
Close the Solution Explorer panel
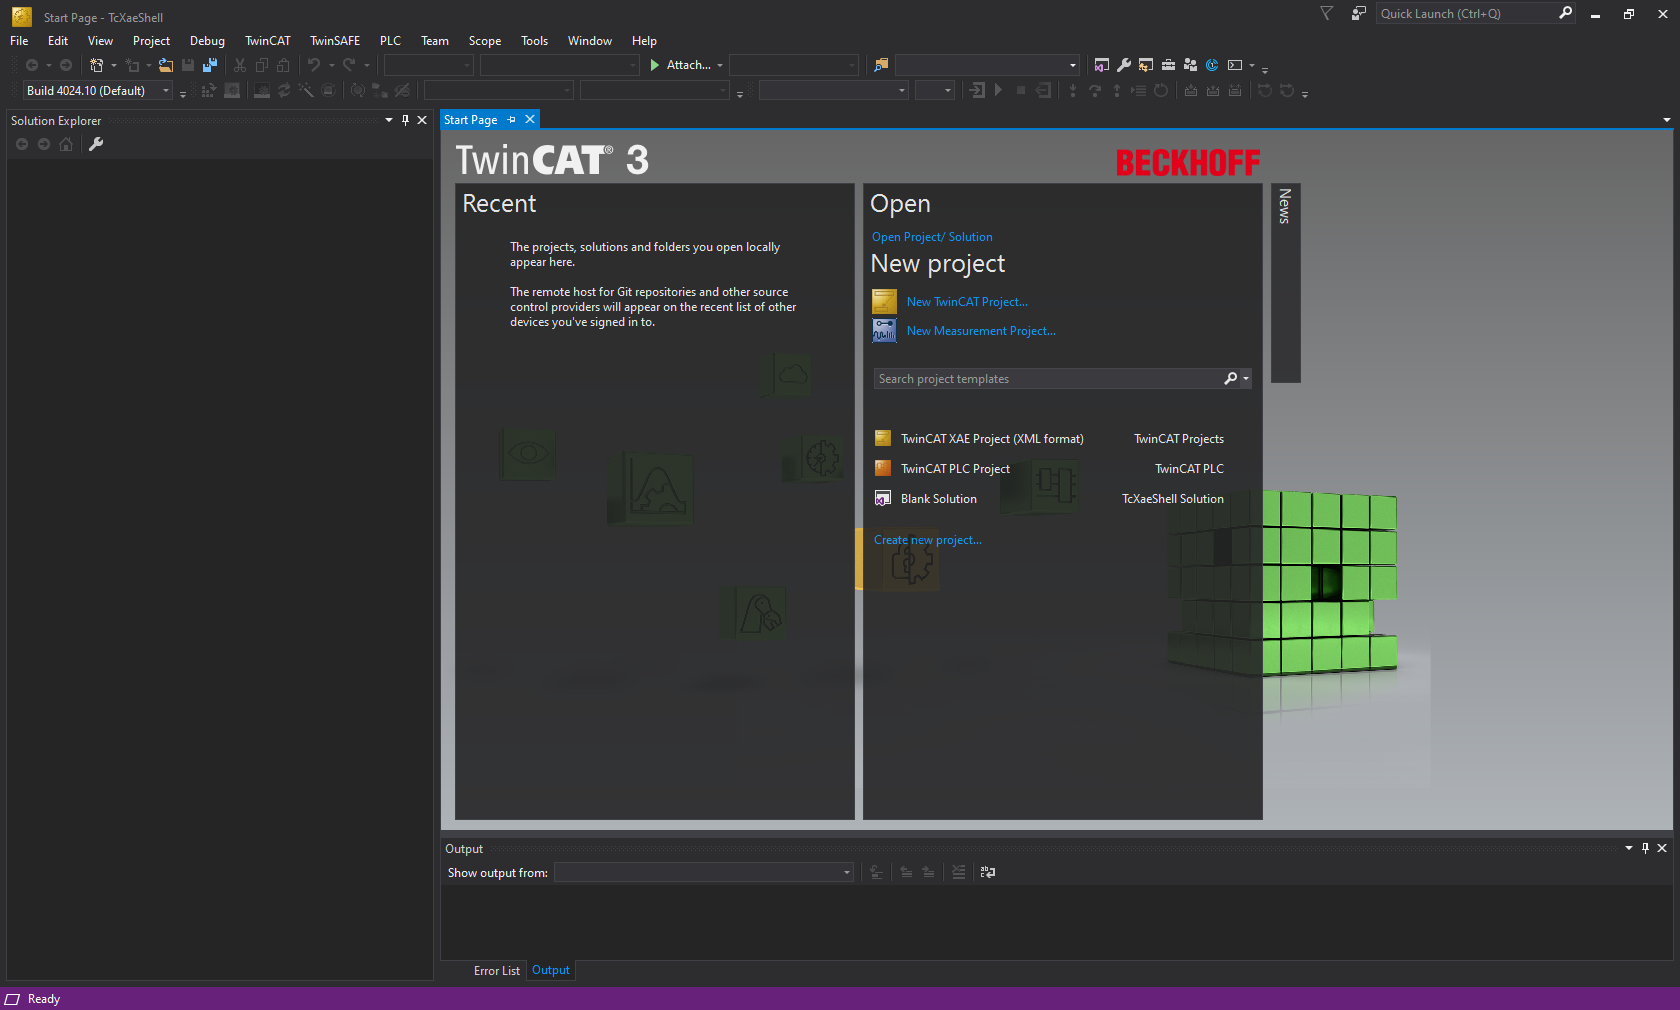(x=422, y=120)
